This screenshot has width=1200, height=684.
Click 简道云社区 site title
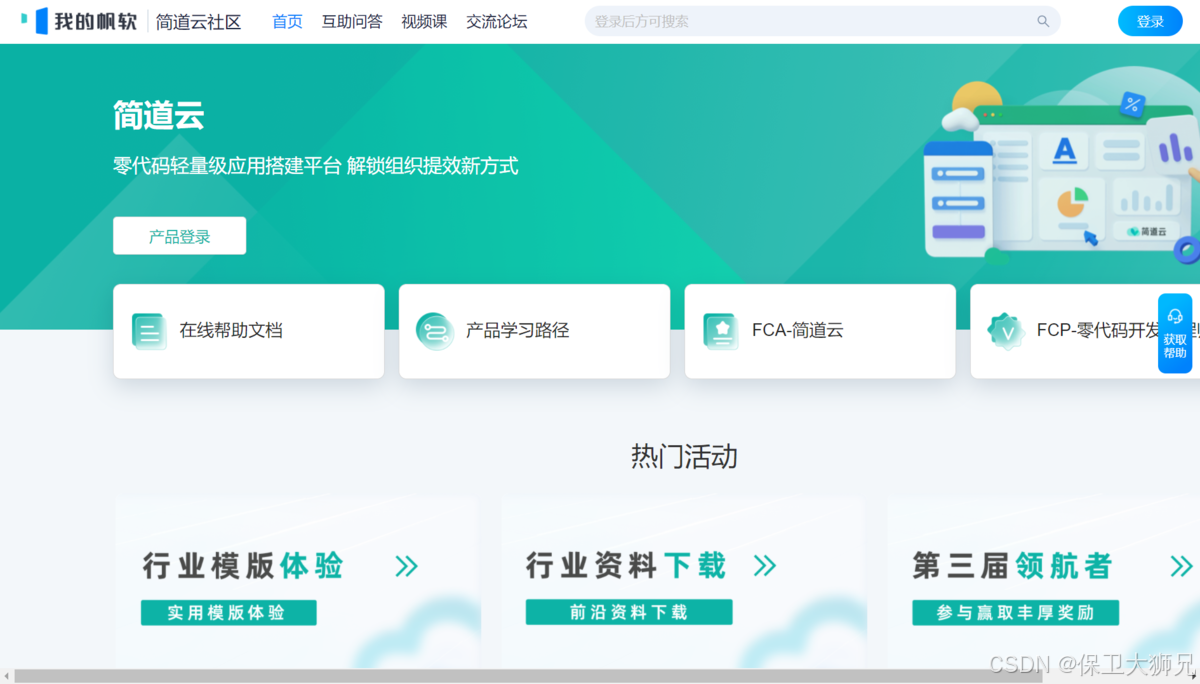[198, 21]
